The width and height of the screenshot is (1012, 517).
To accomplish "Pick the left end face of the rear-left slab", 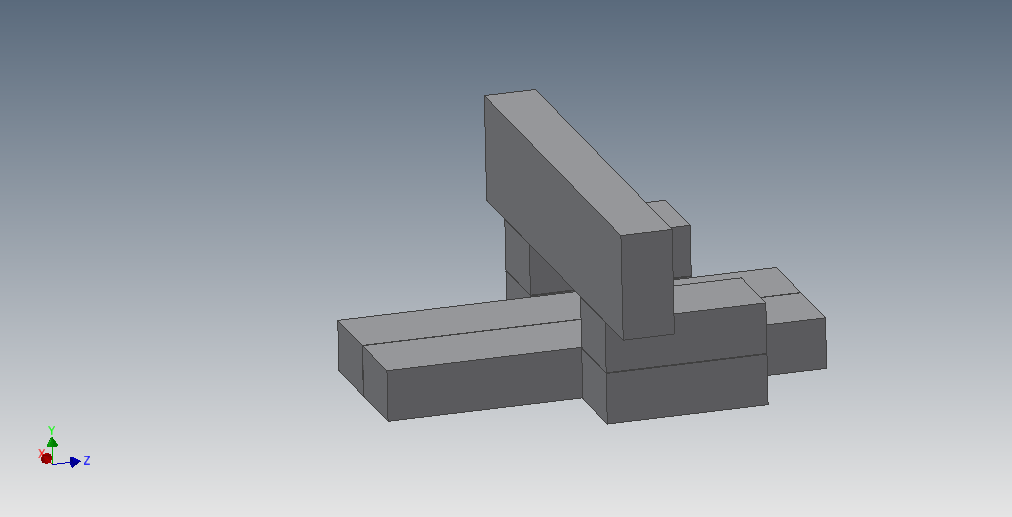I will pos(349,353).
